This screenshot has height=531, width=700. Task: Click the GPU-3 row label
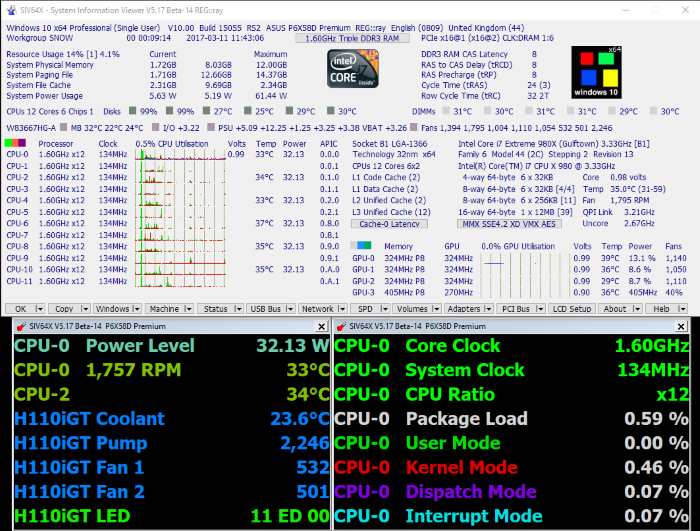pos(363,293)
